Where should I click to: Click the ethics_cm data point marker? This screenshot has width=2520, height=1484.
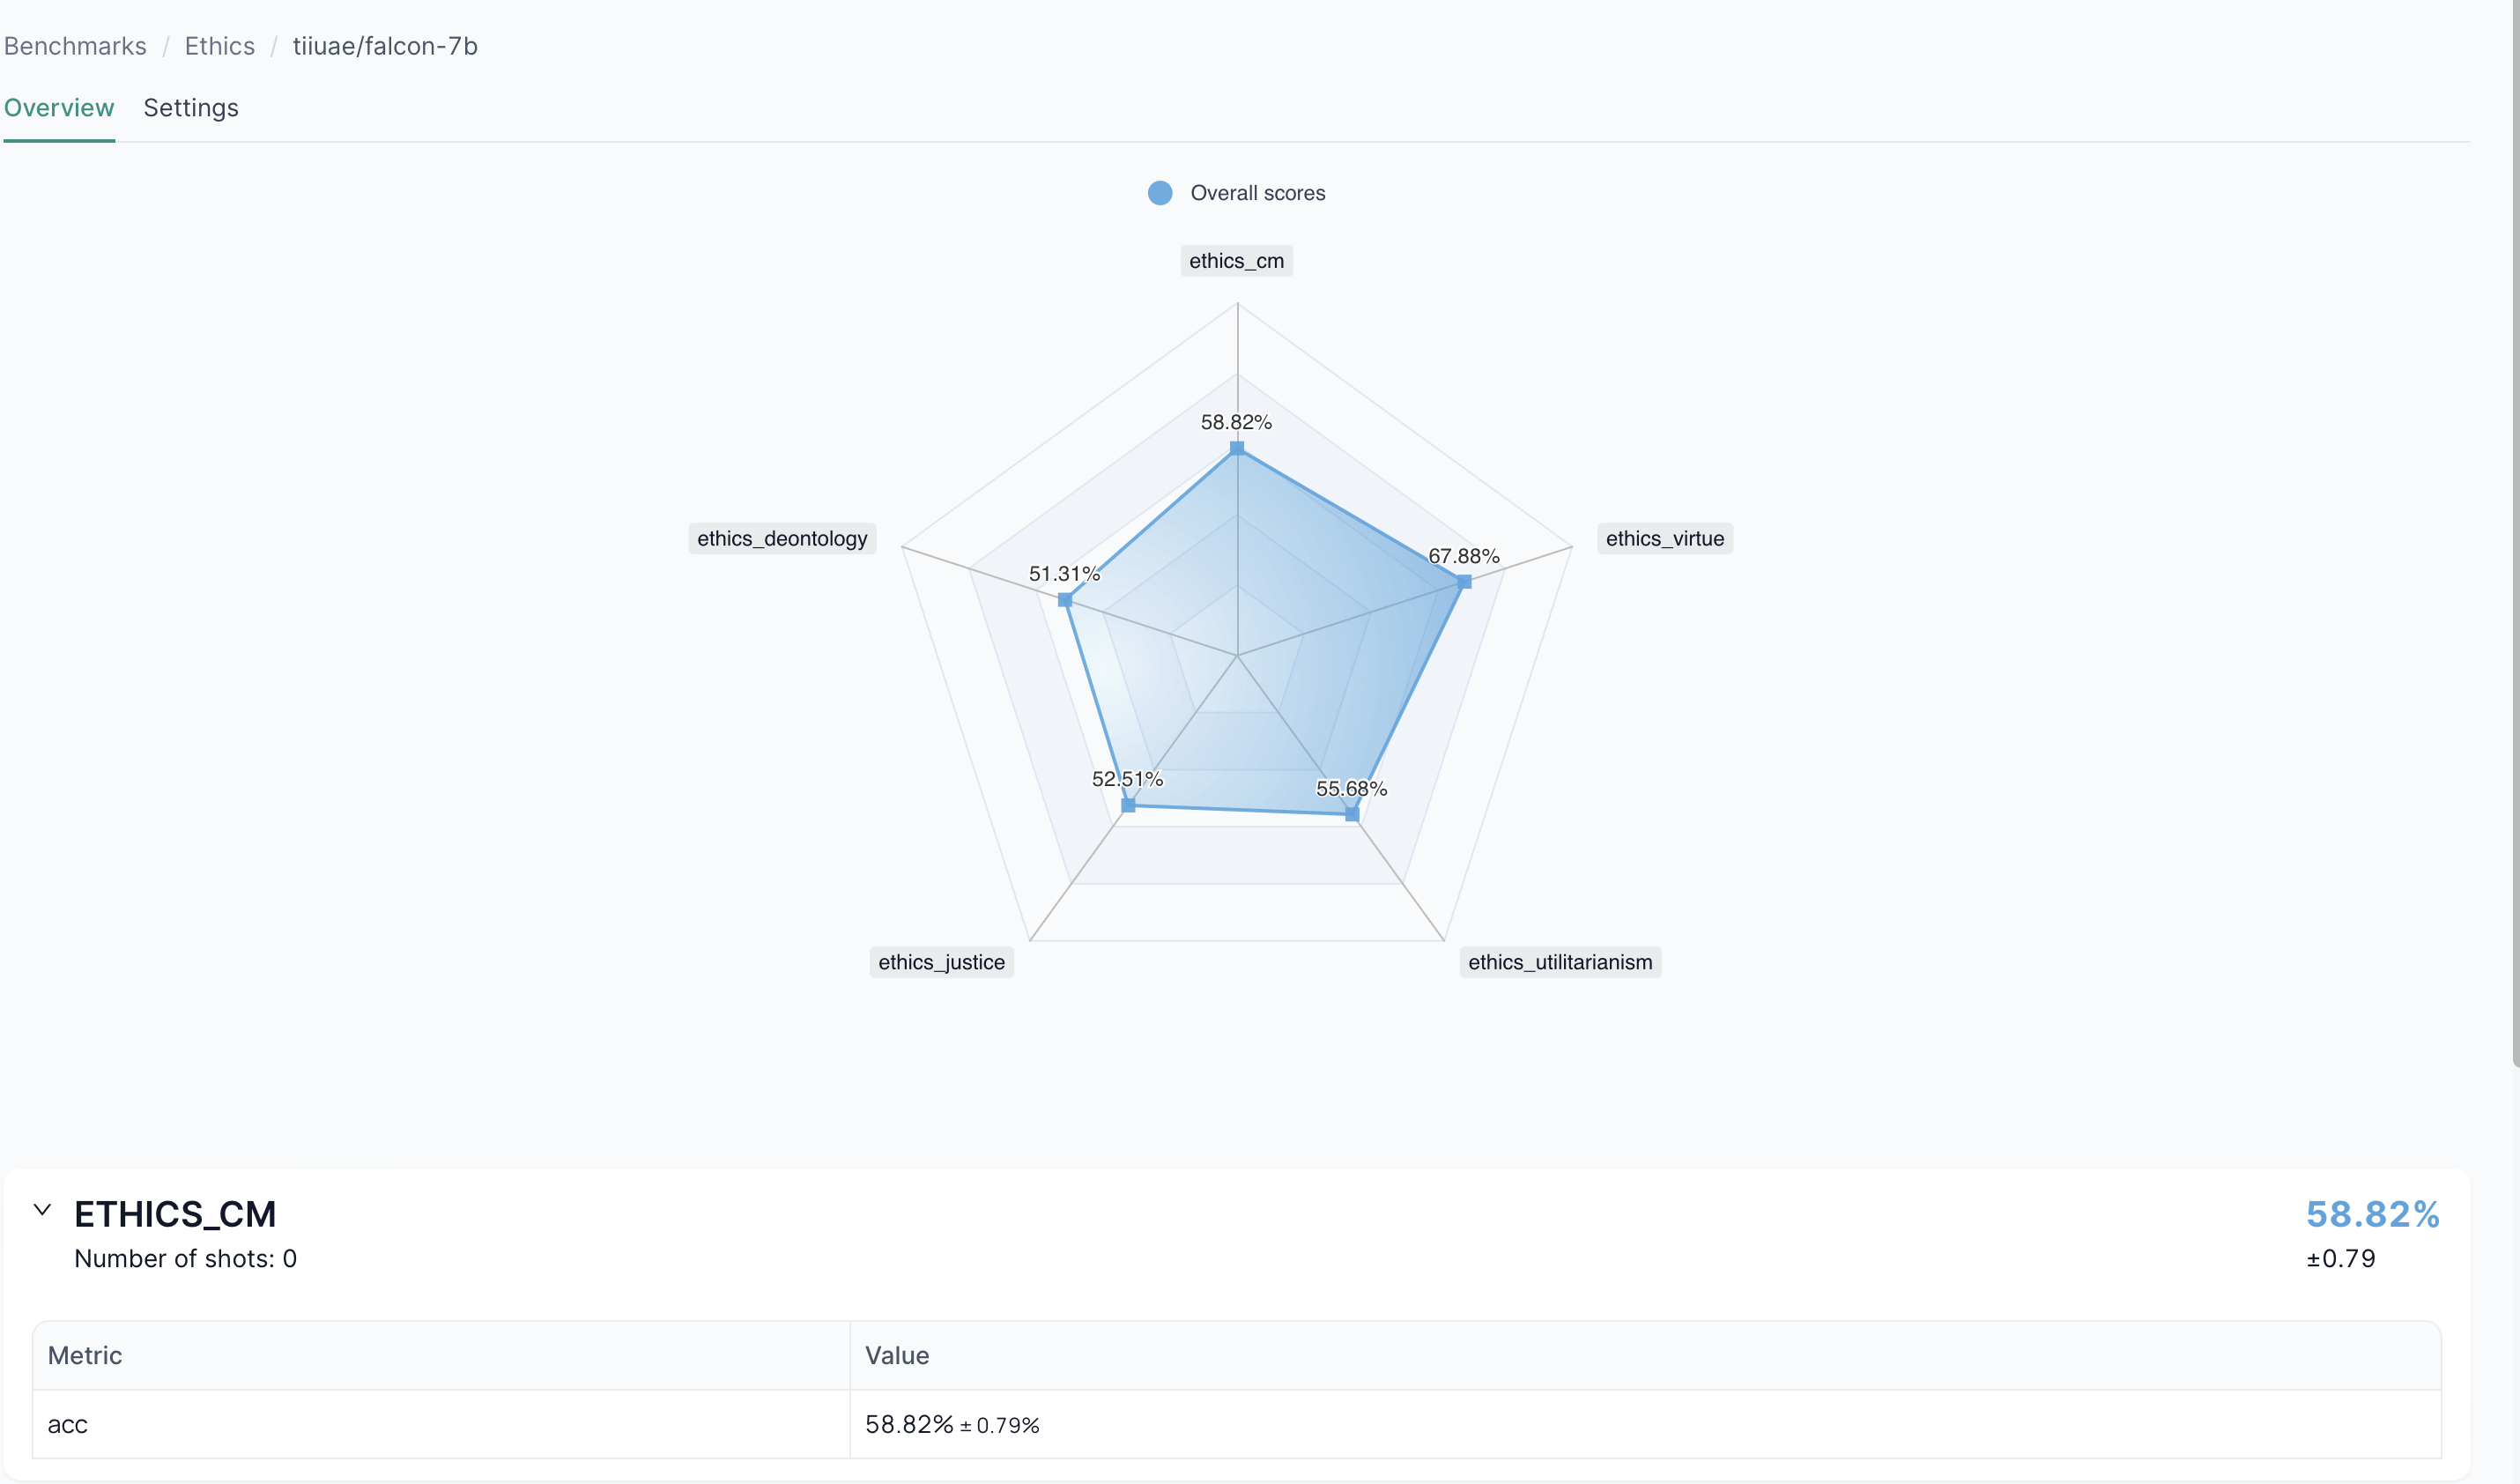1237,448
